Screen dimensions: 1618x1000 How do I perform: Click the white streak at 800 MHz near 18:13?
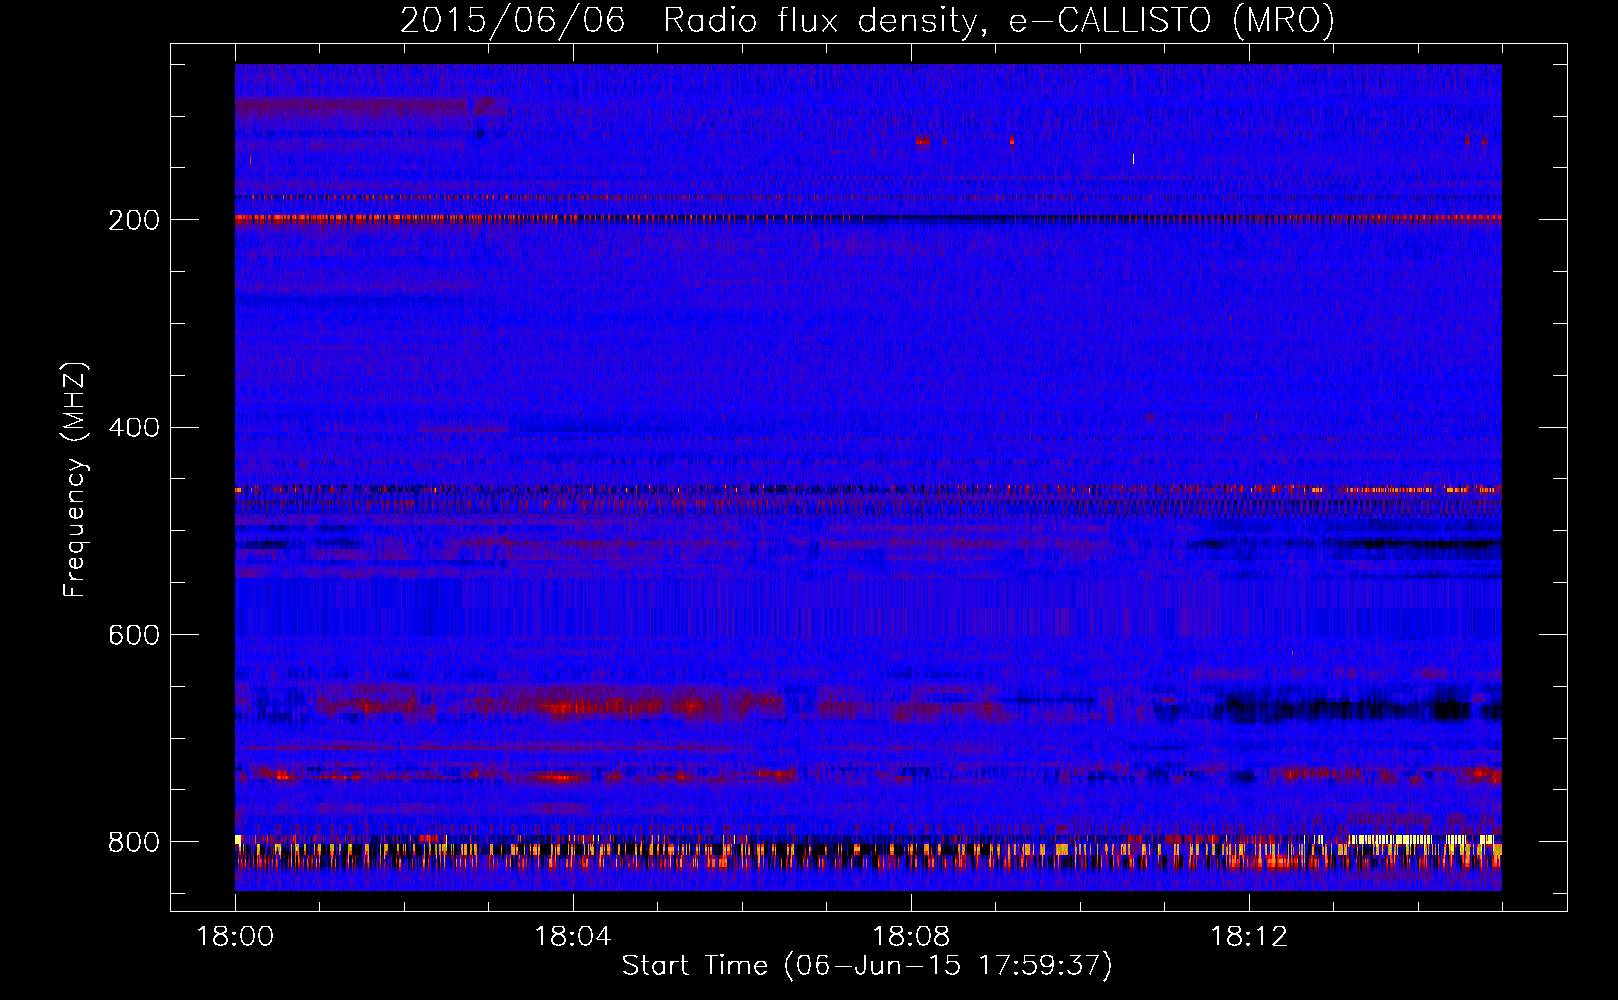click(1392, 839)
